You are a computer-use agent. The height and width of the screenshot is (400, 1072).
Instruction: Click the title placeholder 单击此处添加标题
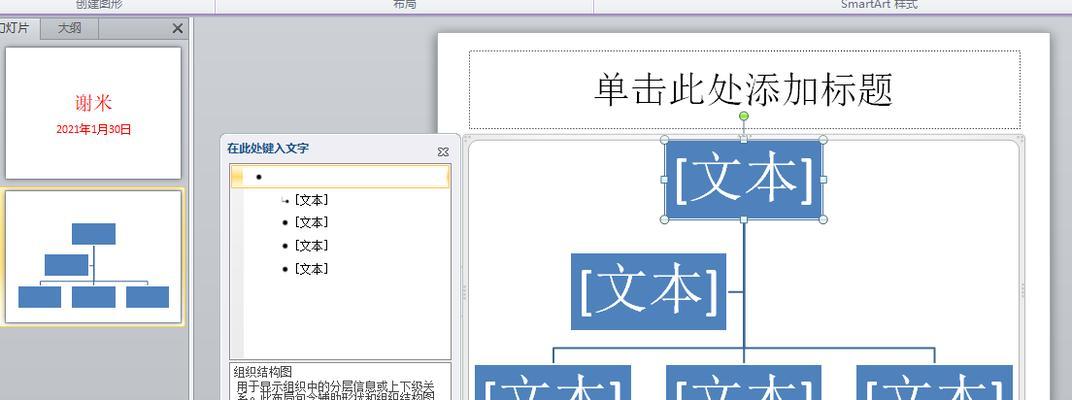pos(745,90)
